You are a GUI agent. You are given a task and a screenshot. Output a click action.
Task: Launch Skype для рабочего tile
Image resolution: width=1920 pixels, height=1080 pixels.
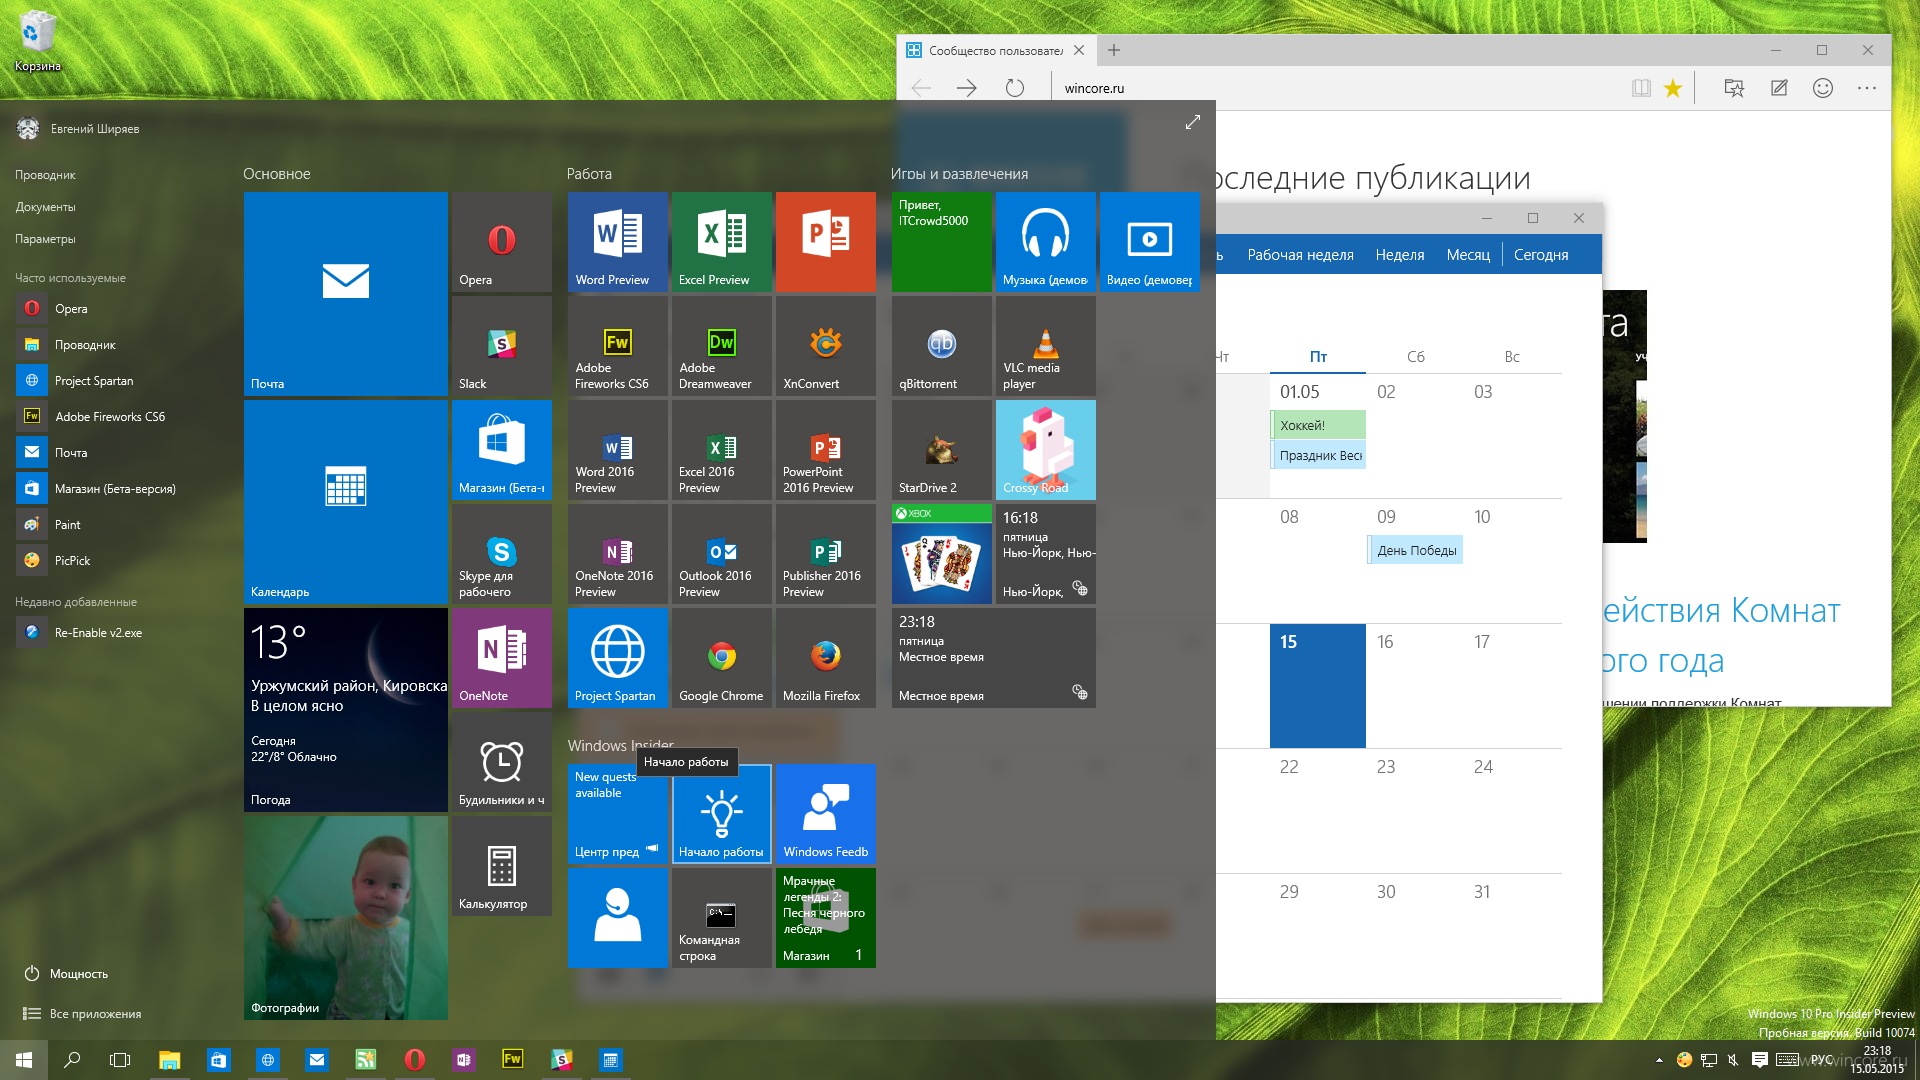(501, 554)
